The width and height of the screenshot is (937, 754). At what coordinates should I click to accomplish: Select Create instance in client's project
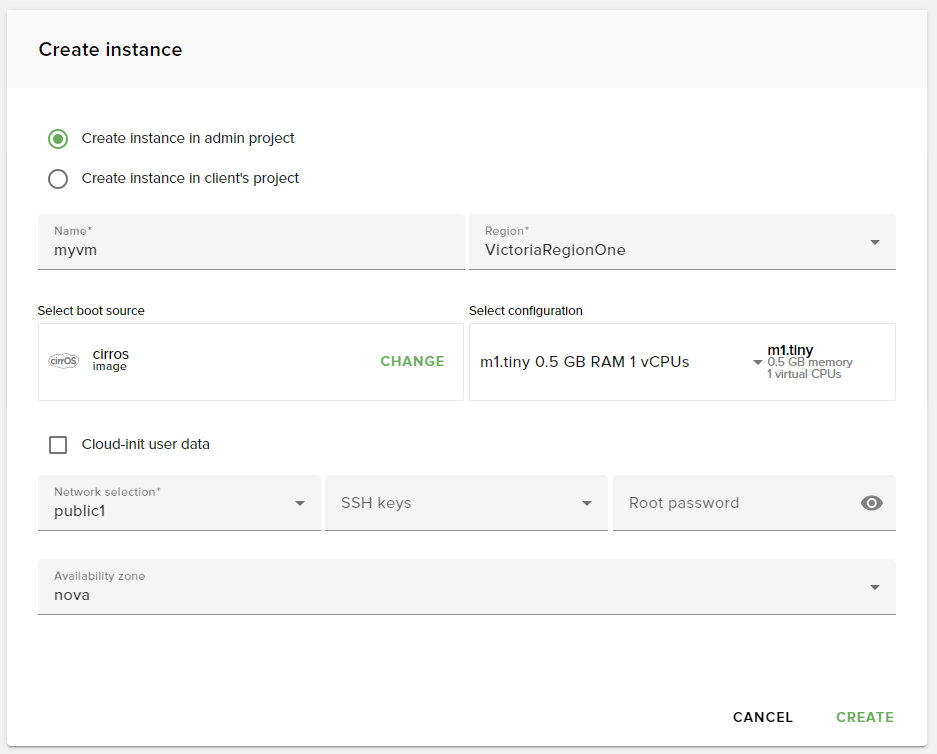[58, 179]
